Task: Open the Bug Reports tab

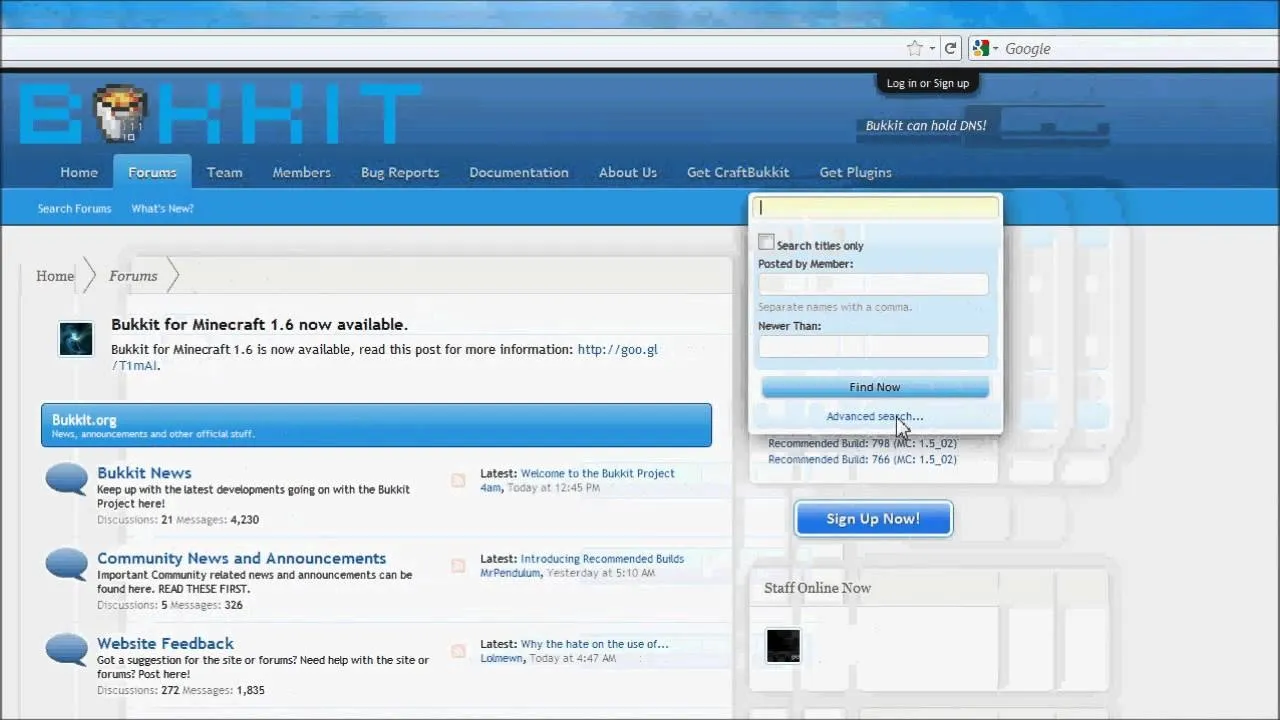Action: [x=400, y=172]
